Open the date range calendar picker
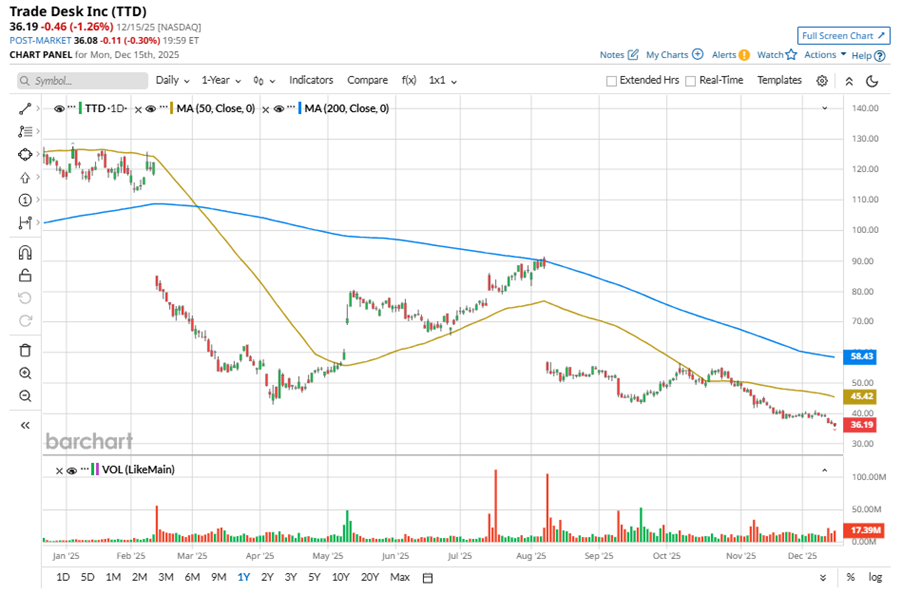Image resolution: width=902 pixels, height=595 pixels. [x=427, y=578]
